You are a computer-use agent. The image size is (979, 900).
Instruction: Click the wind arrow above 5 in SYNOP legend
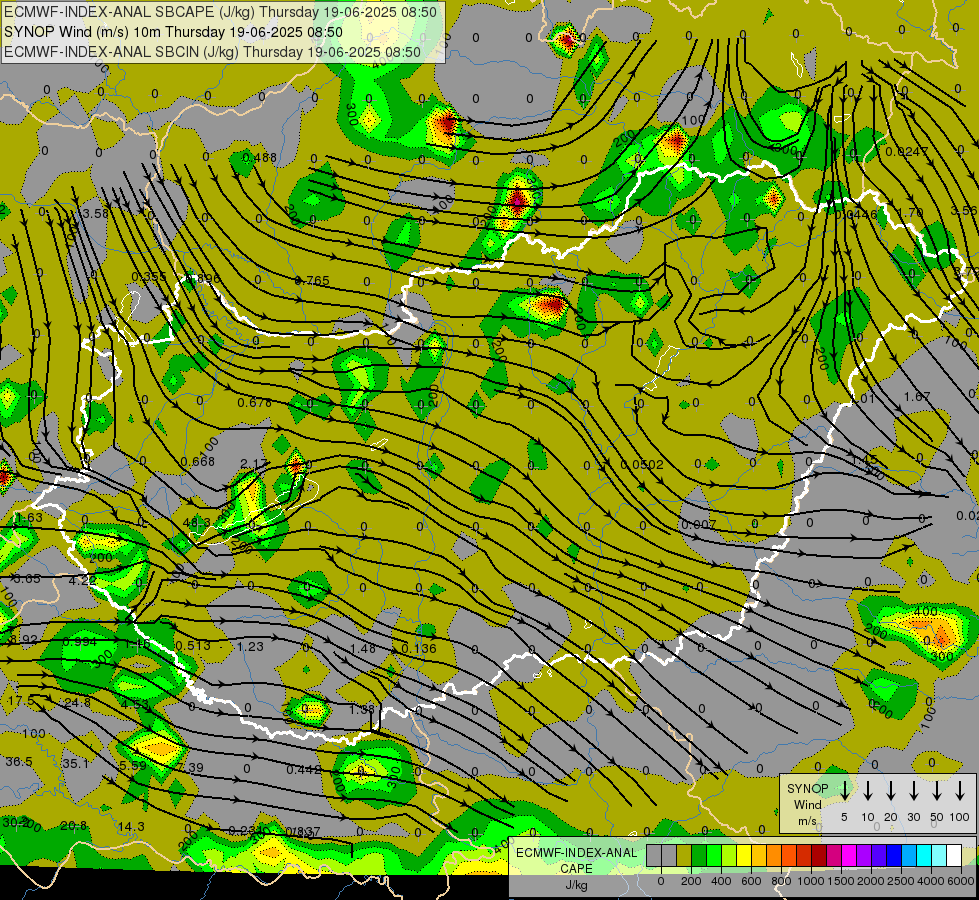845,791
